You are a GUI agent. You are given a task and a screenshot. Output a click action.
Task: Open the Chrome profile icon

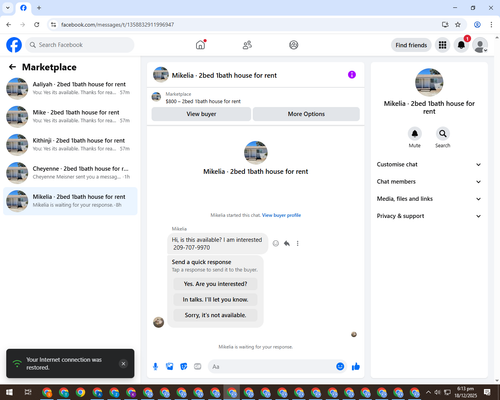point(477,24)
